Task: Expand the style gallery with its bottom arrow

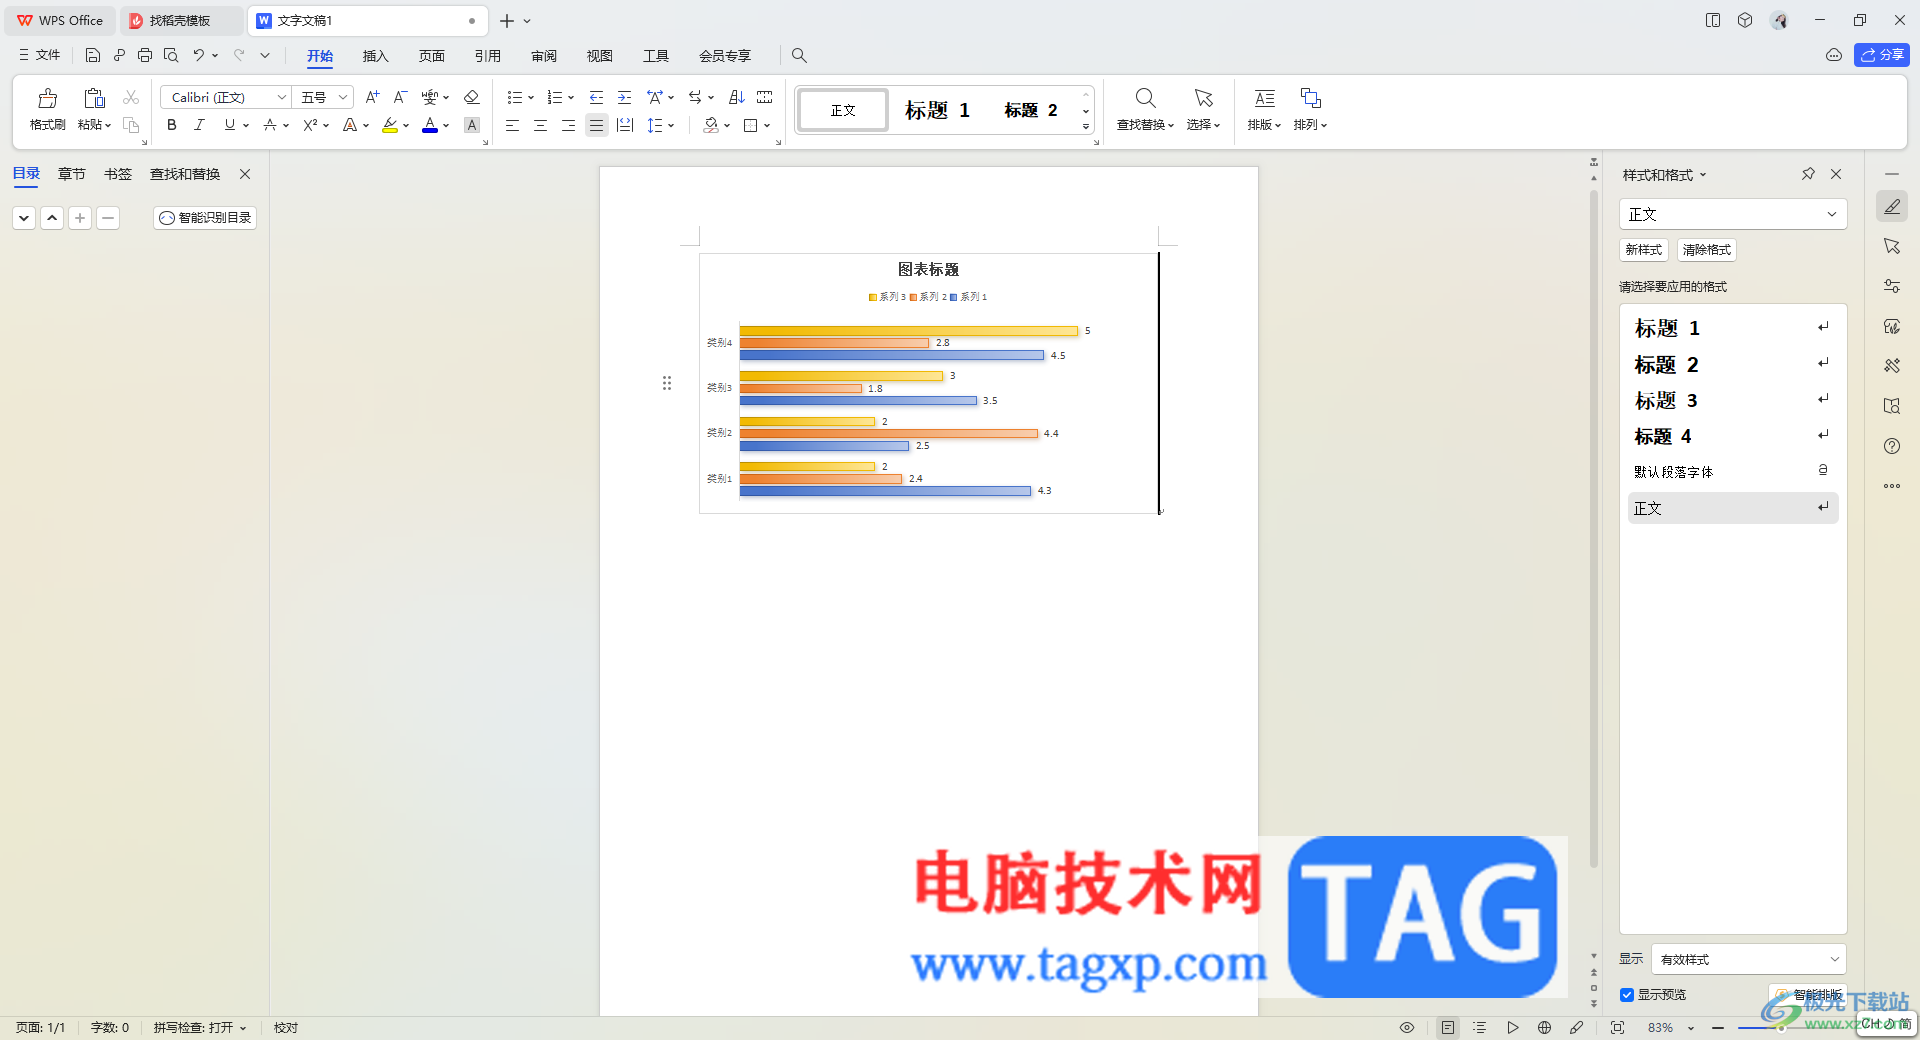Action: (x=1086, y=127)
